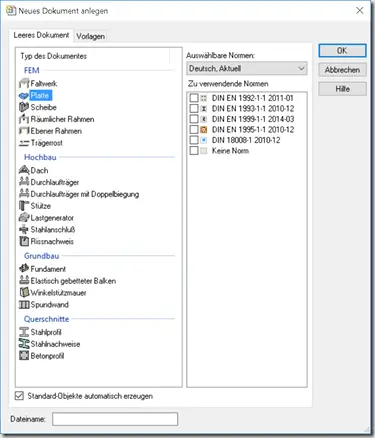Click the Trägerrost icon
The image size is (375, 438).
(24, 143)
